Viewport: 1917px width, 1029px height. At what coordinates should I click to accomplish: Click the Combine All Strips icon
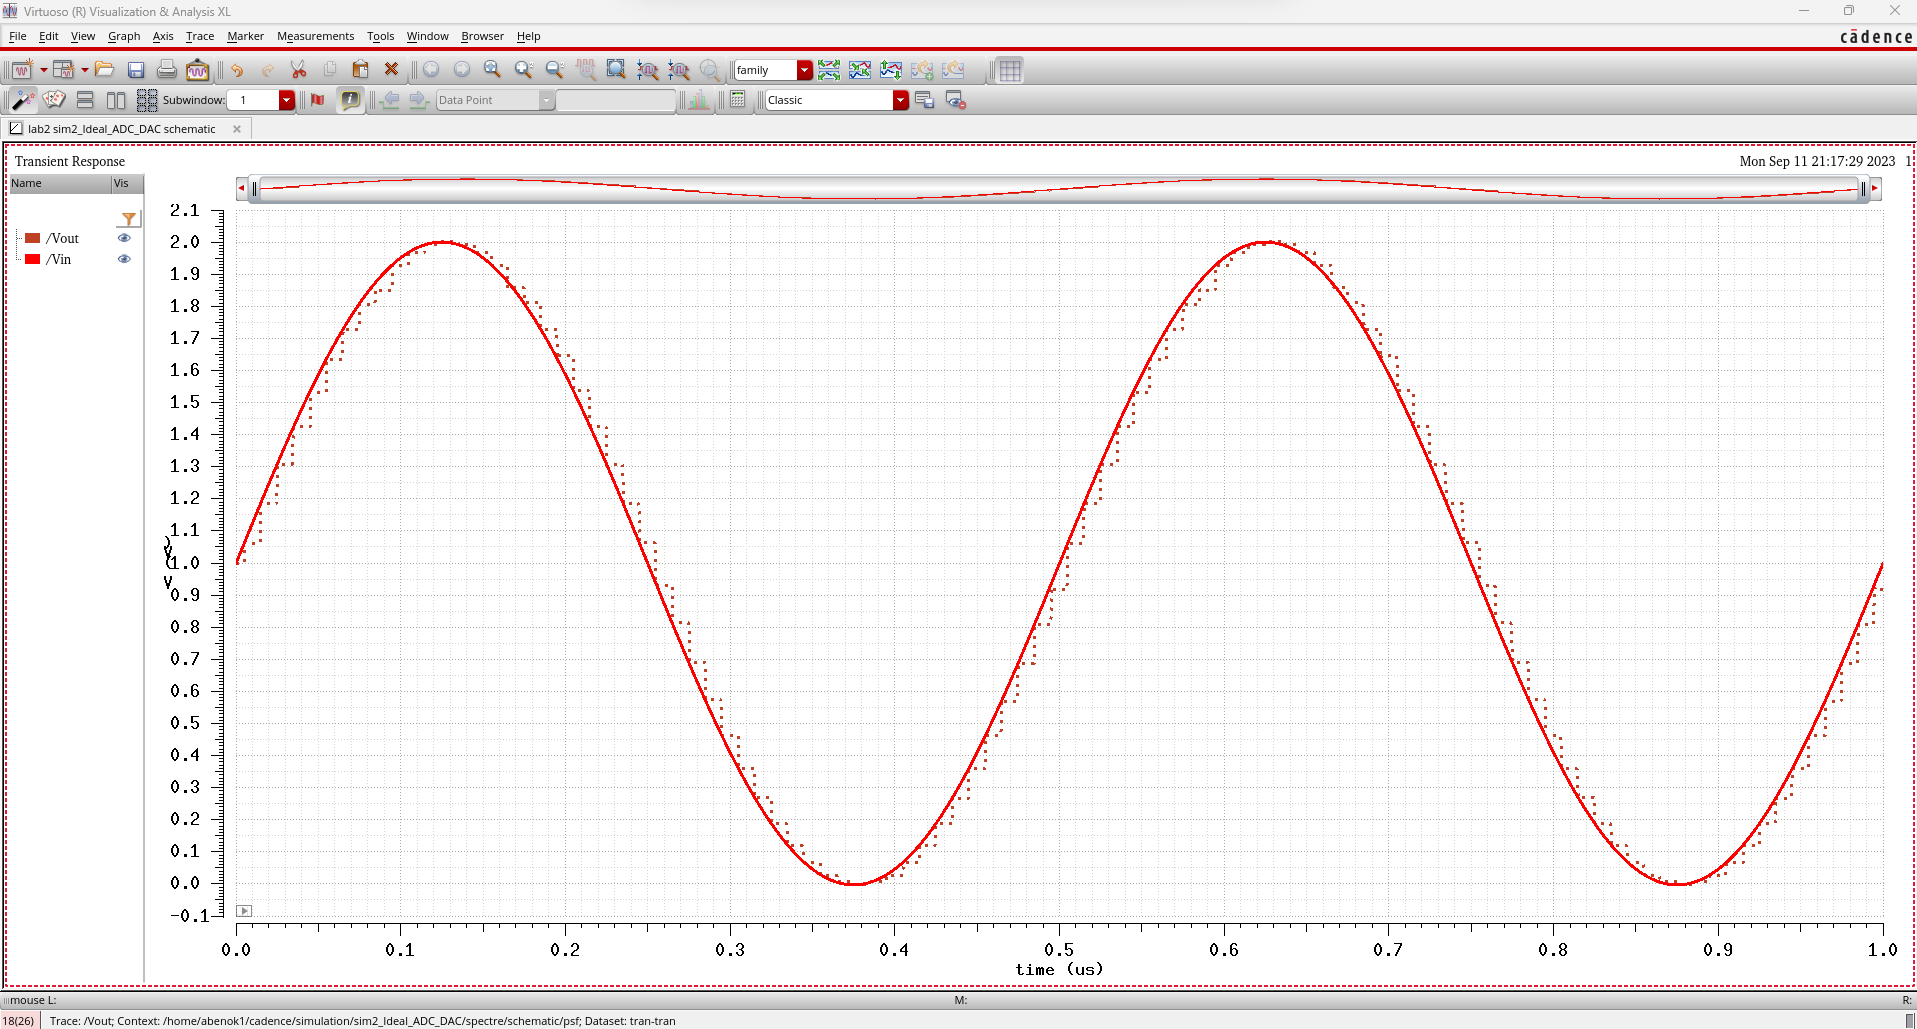click(860, 70)
